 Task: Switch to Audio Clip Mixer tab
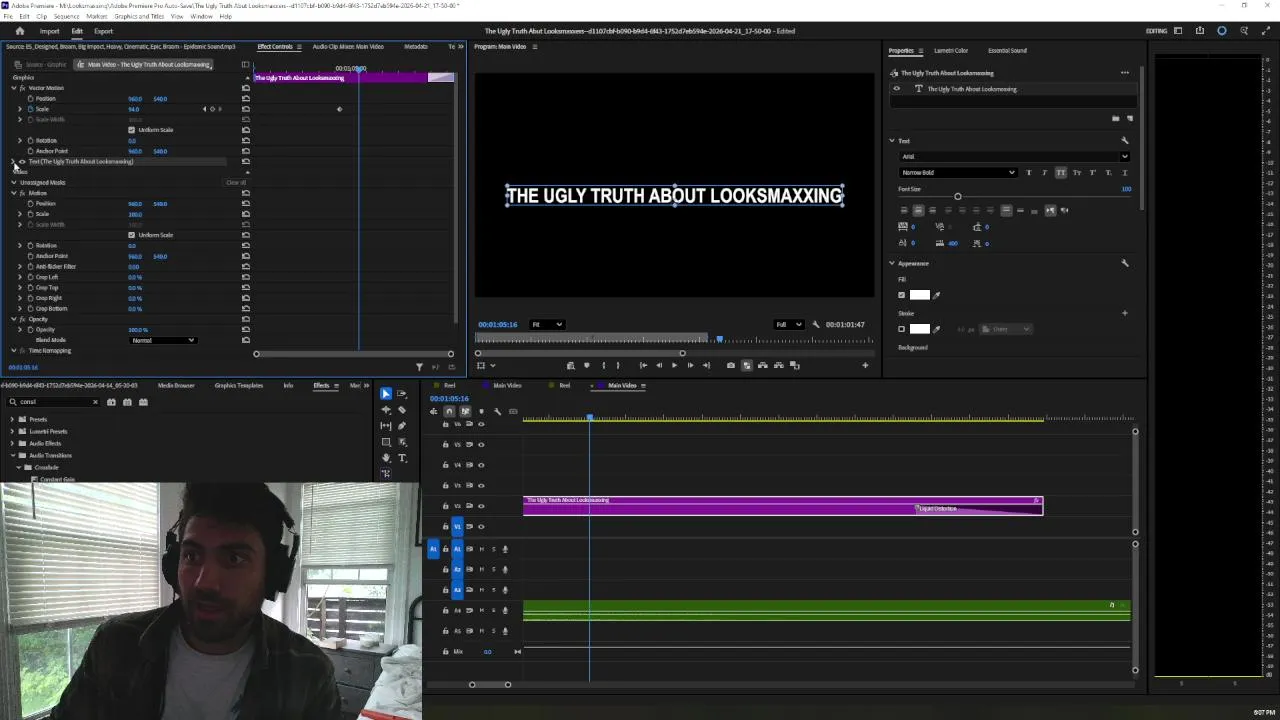coord(348,47)
